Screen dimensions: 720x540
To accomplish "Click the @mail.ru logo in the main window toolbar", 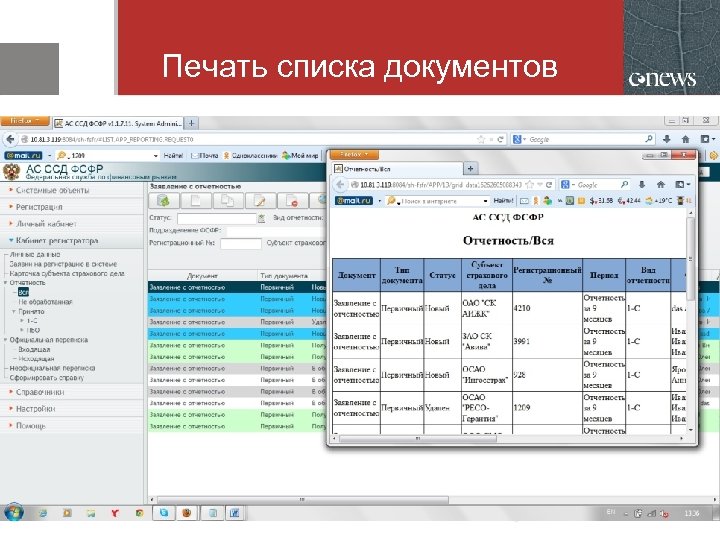I will [23, 156].
